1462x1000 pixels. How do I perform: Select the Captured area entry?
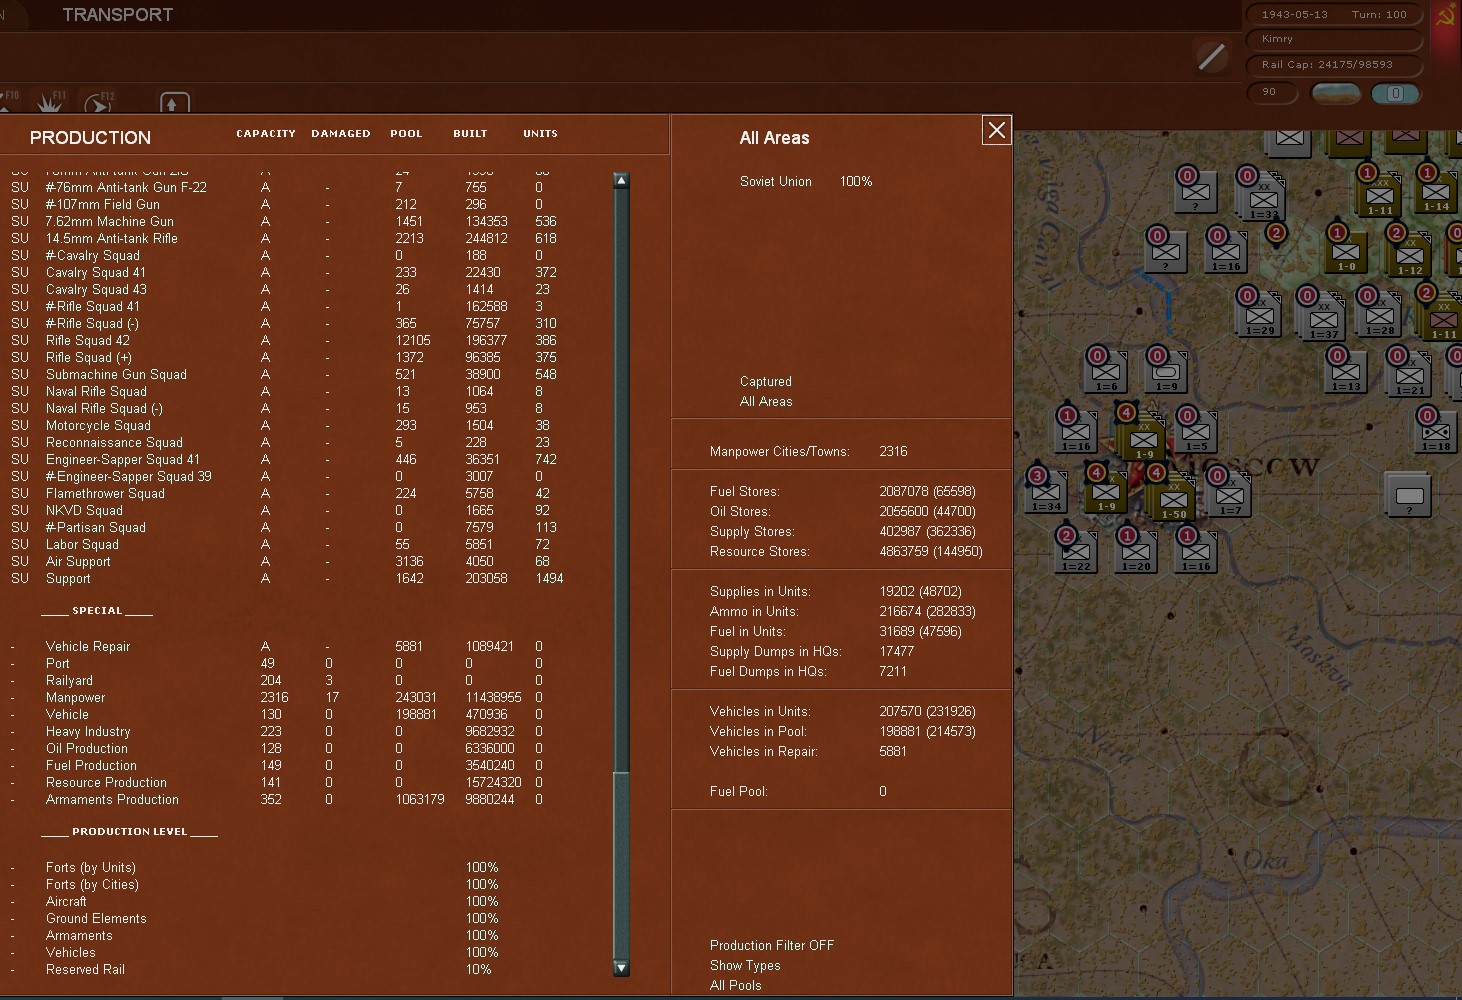click(766, 381)
